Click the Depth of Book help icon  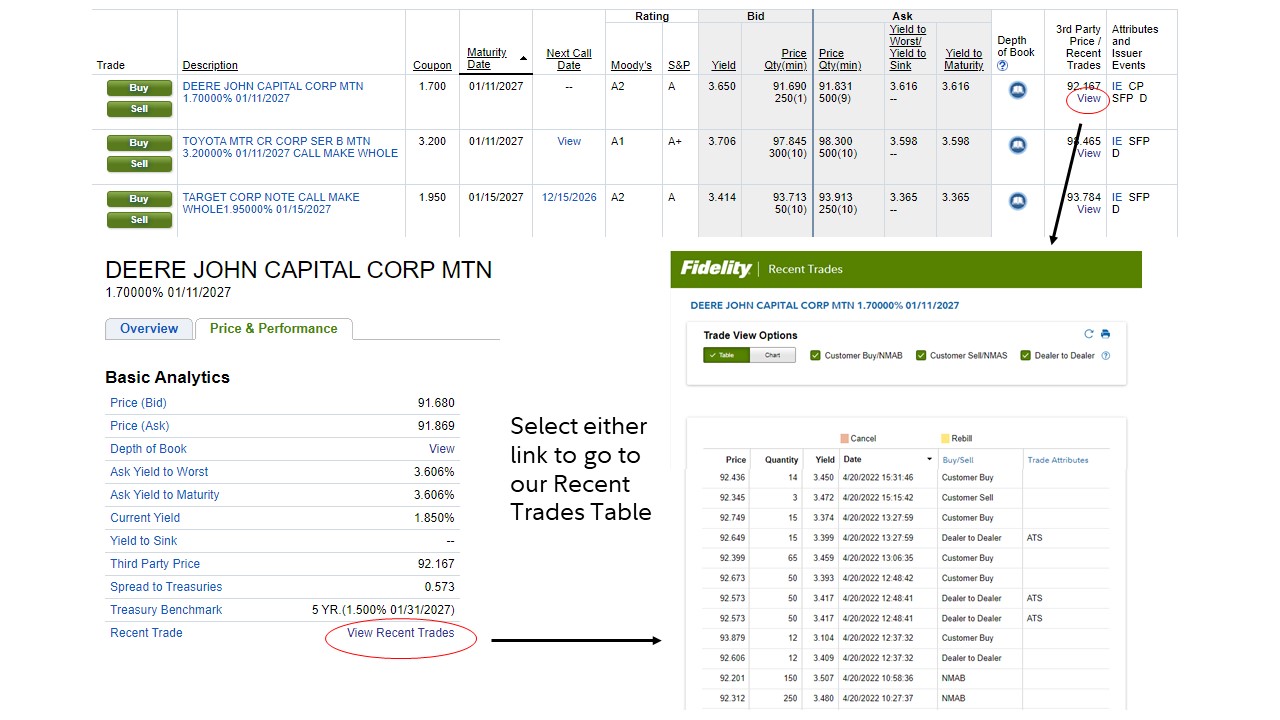1003,66
